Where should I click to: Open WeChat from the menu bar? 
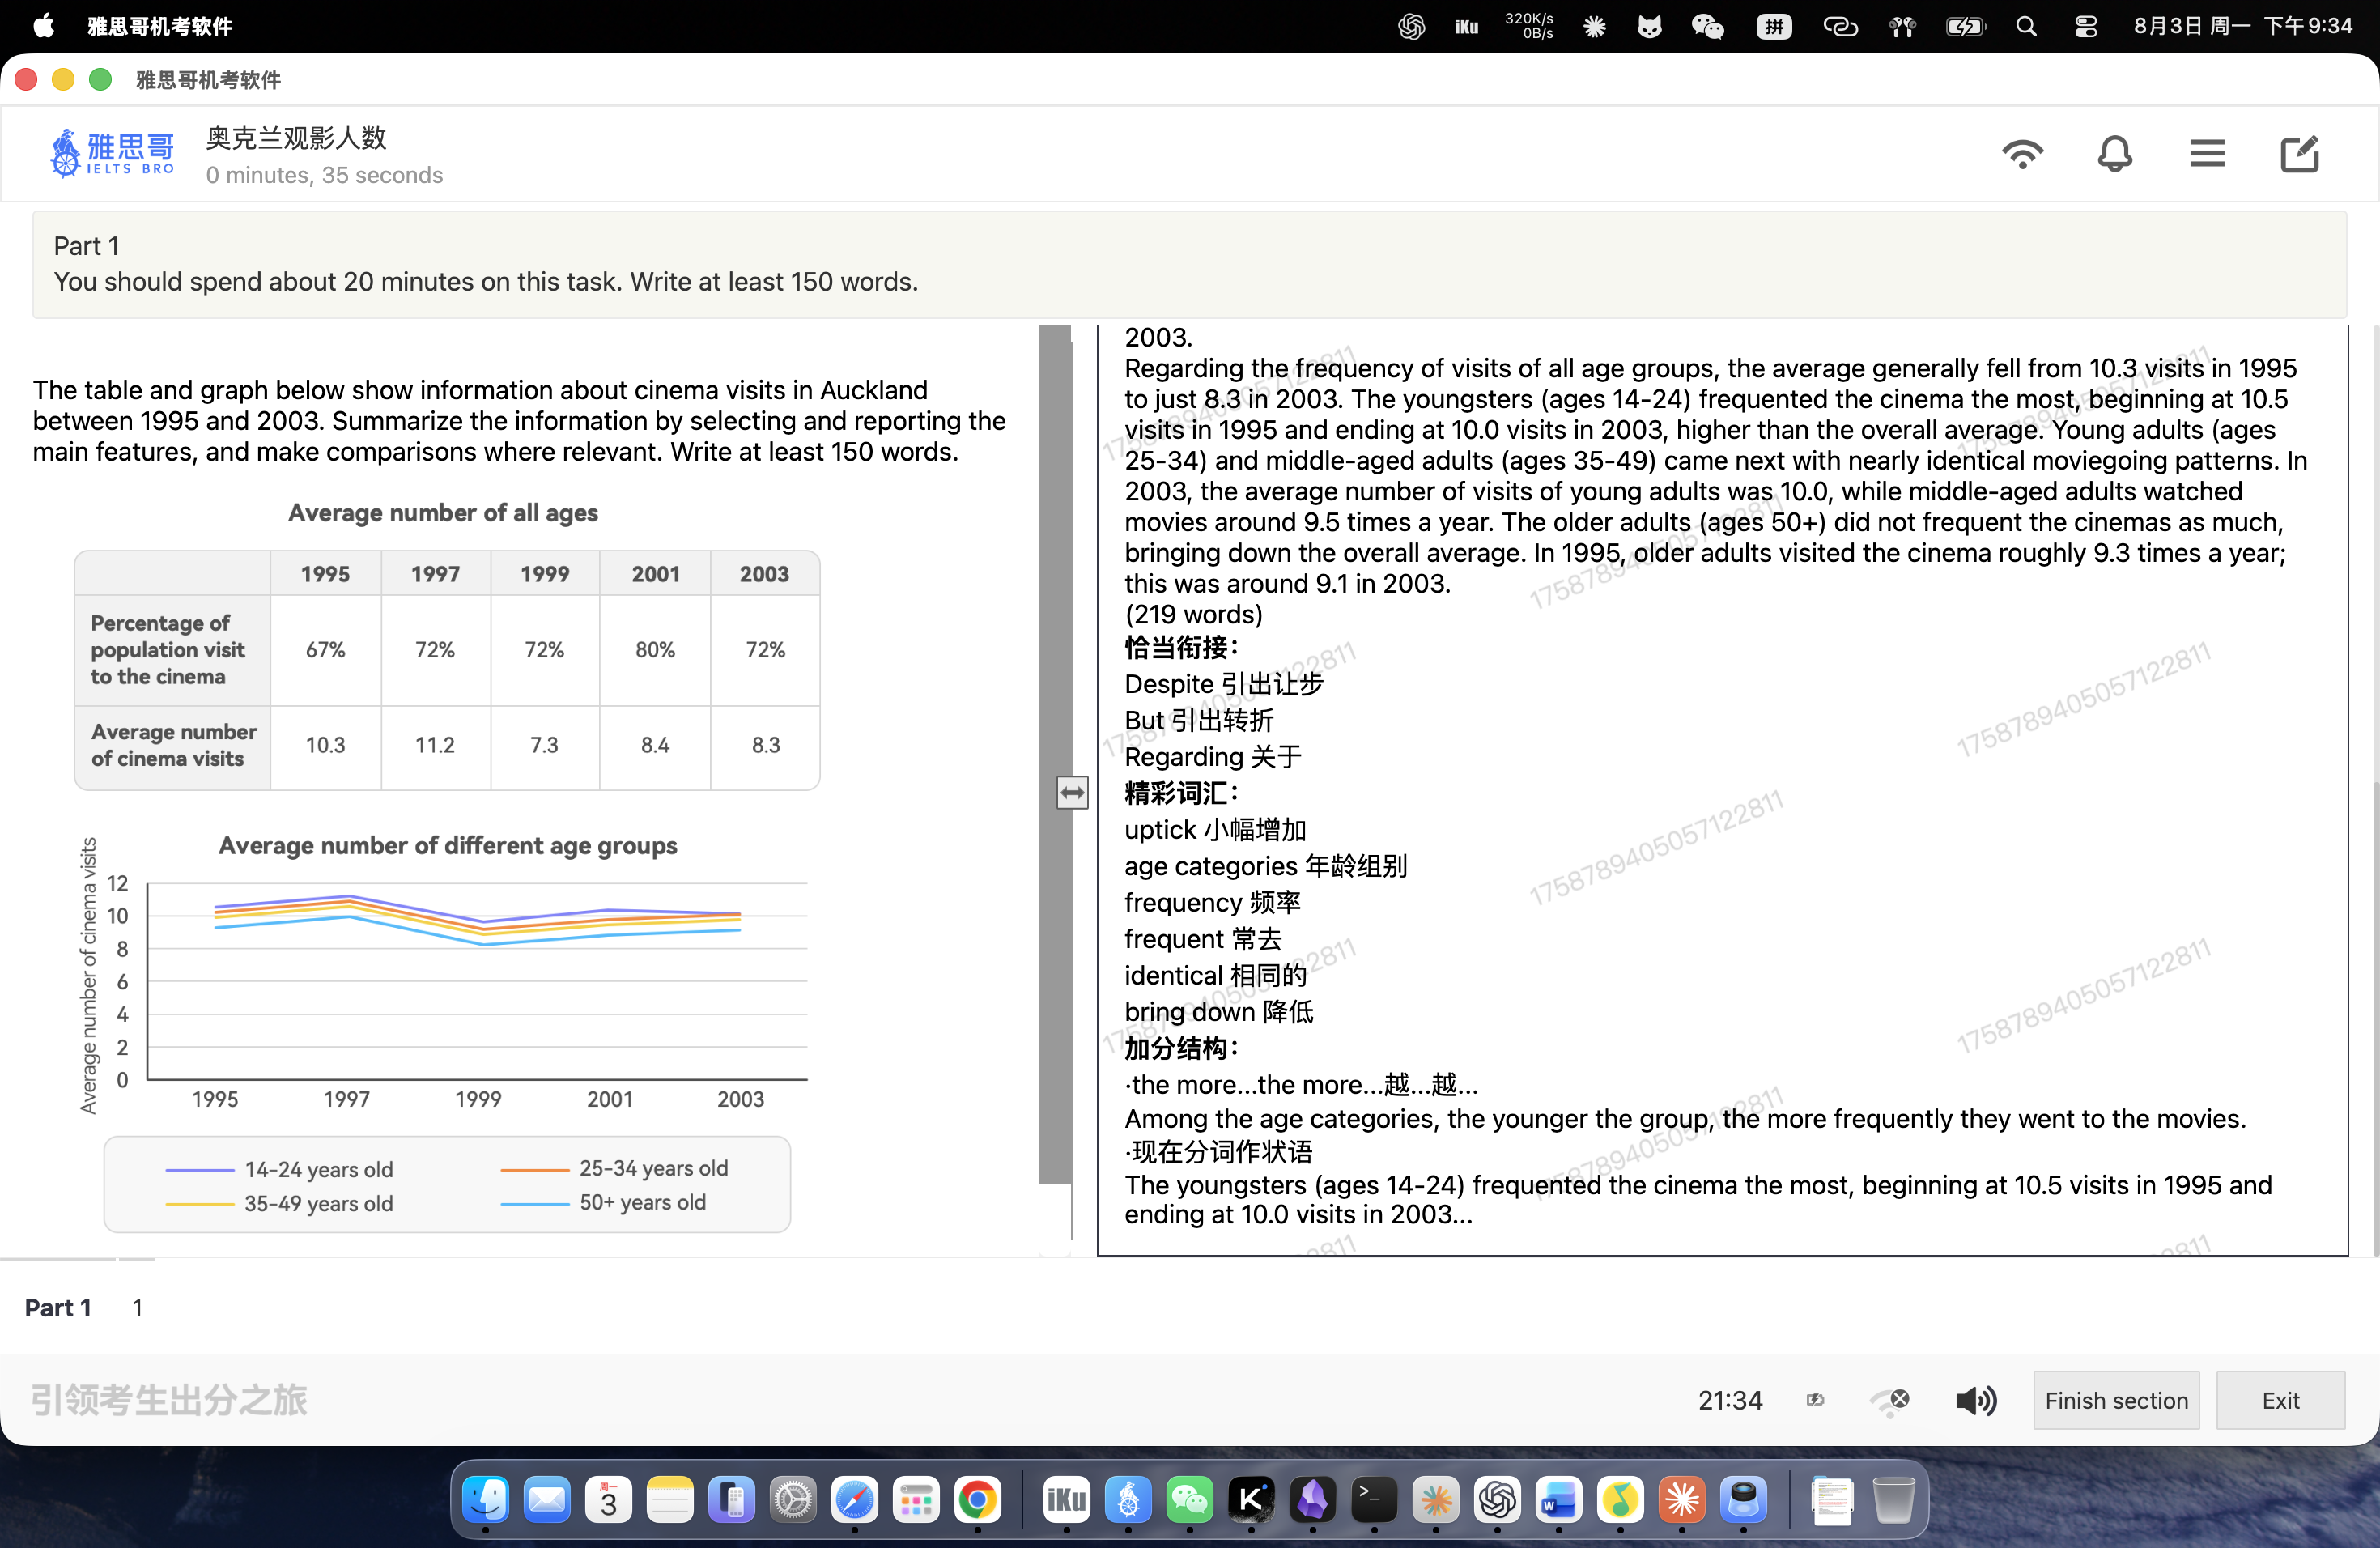tap(1707, 26)
